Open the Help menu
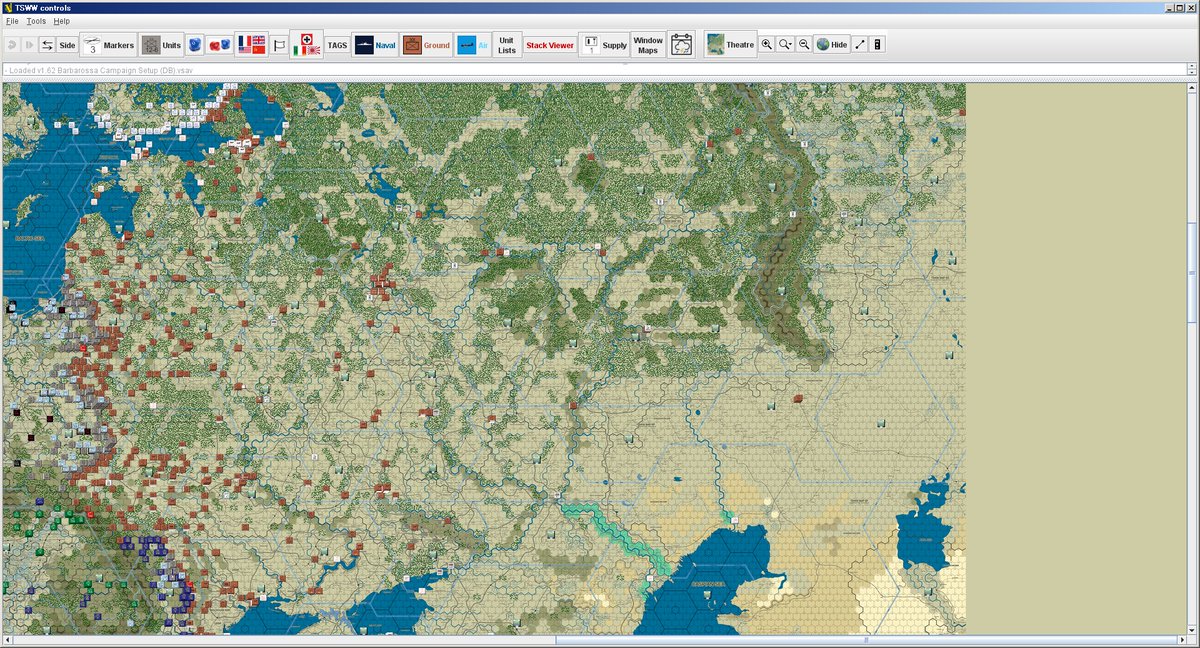Viewport: 1200px width, 648px height. coord(62,21)
